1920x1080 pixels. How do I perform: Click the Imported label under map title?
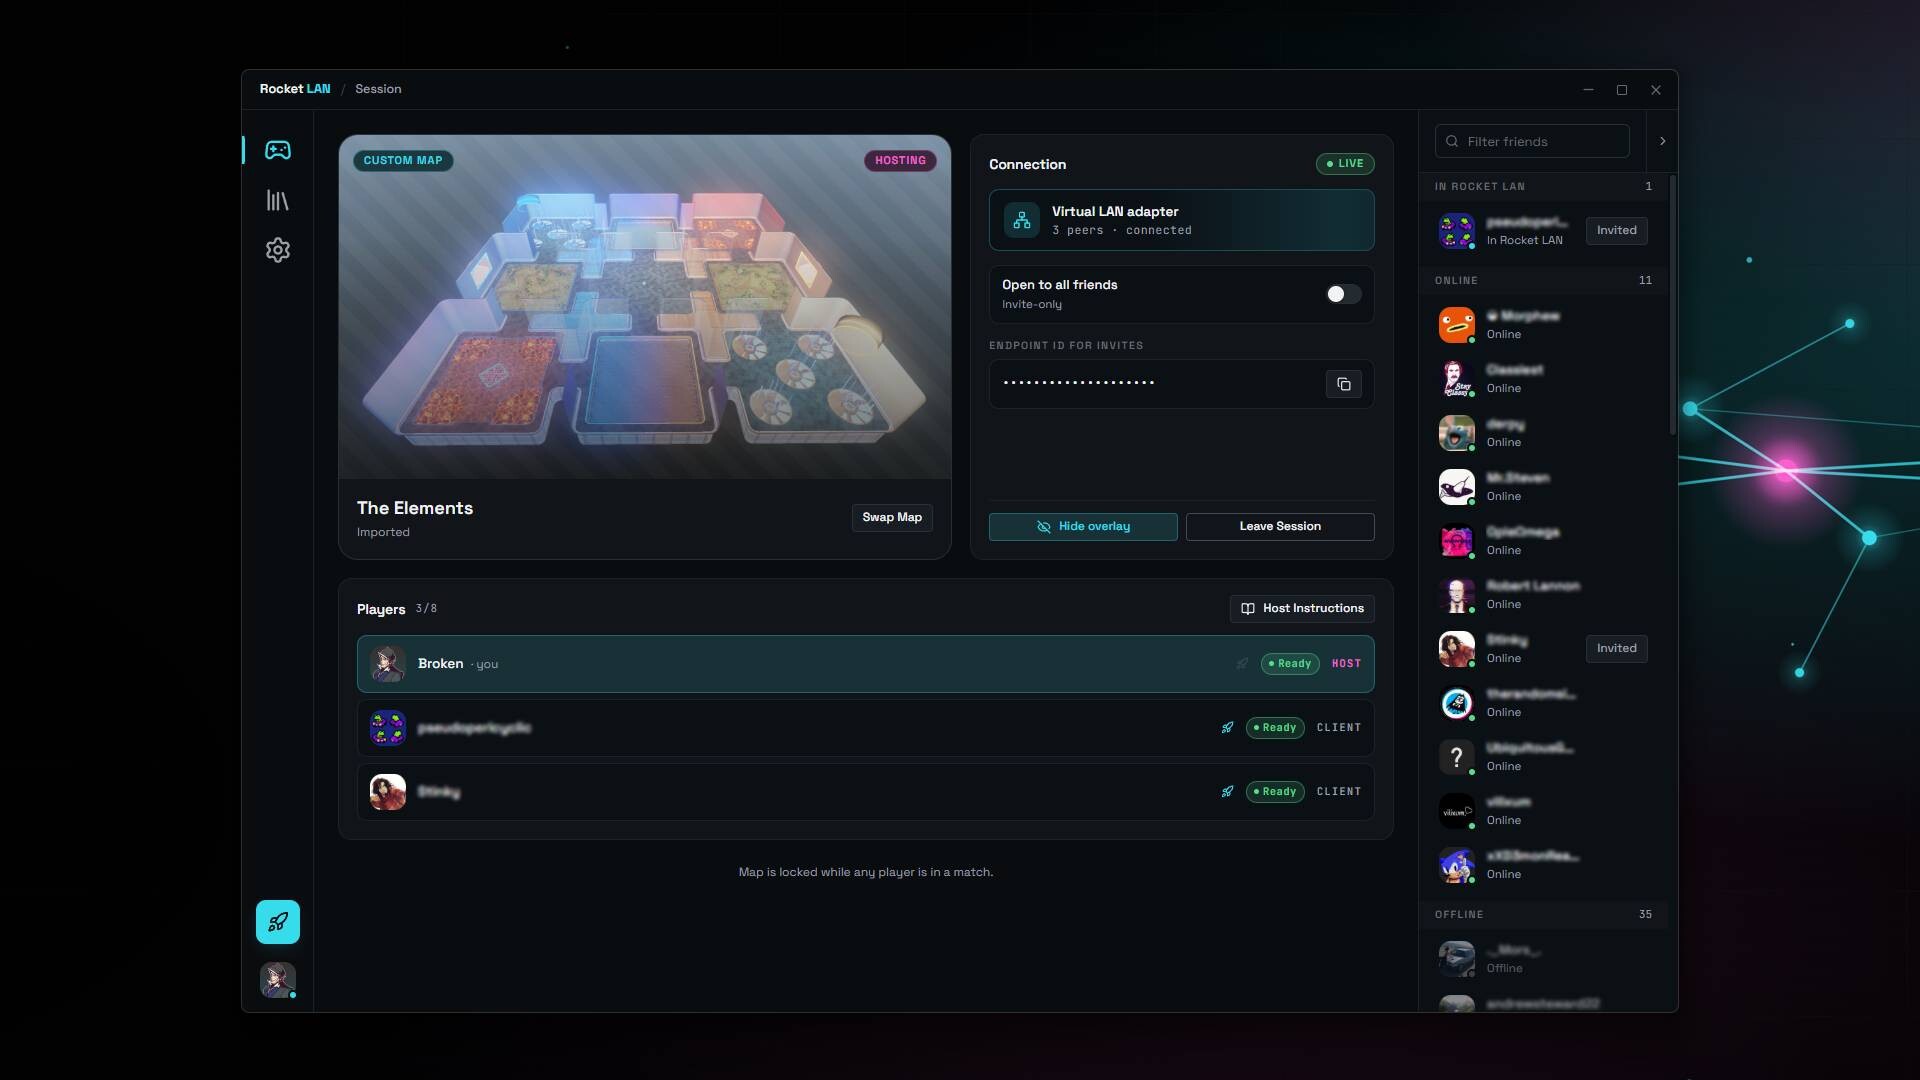[x=383, y=533]
